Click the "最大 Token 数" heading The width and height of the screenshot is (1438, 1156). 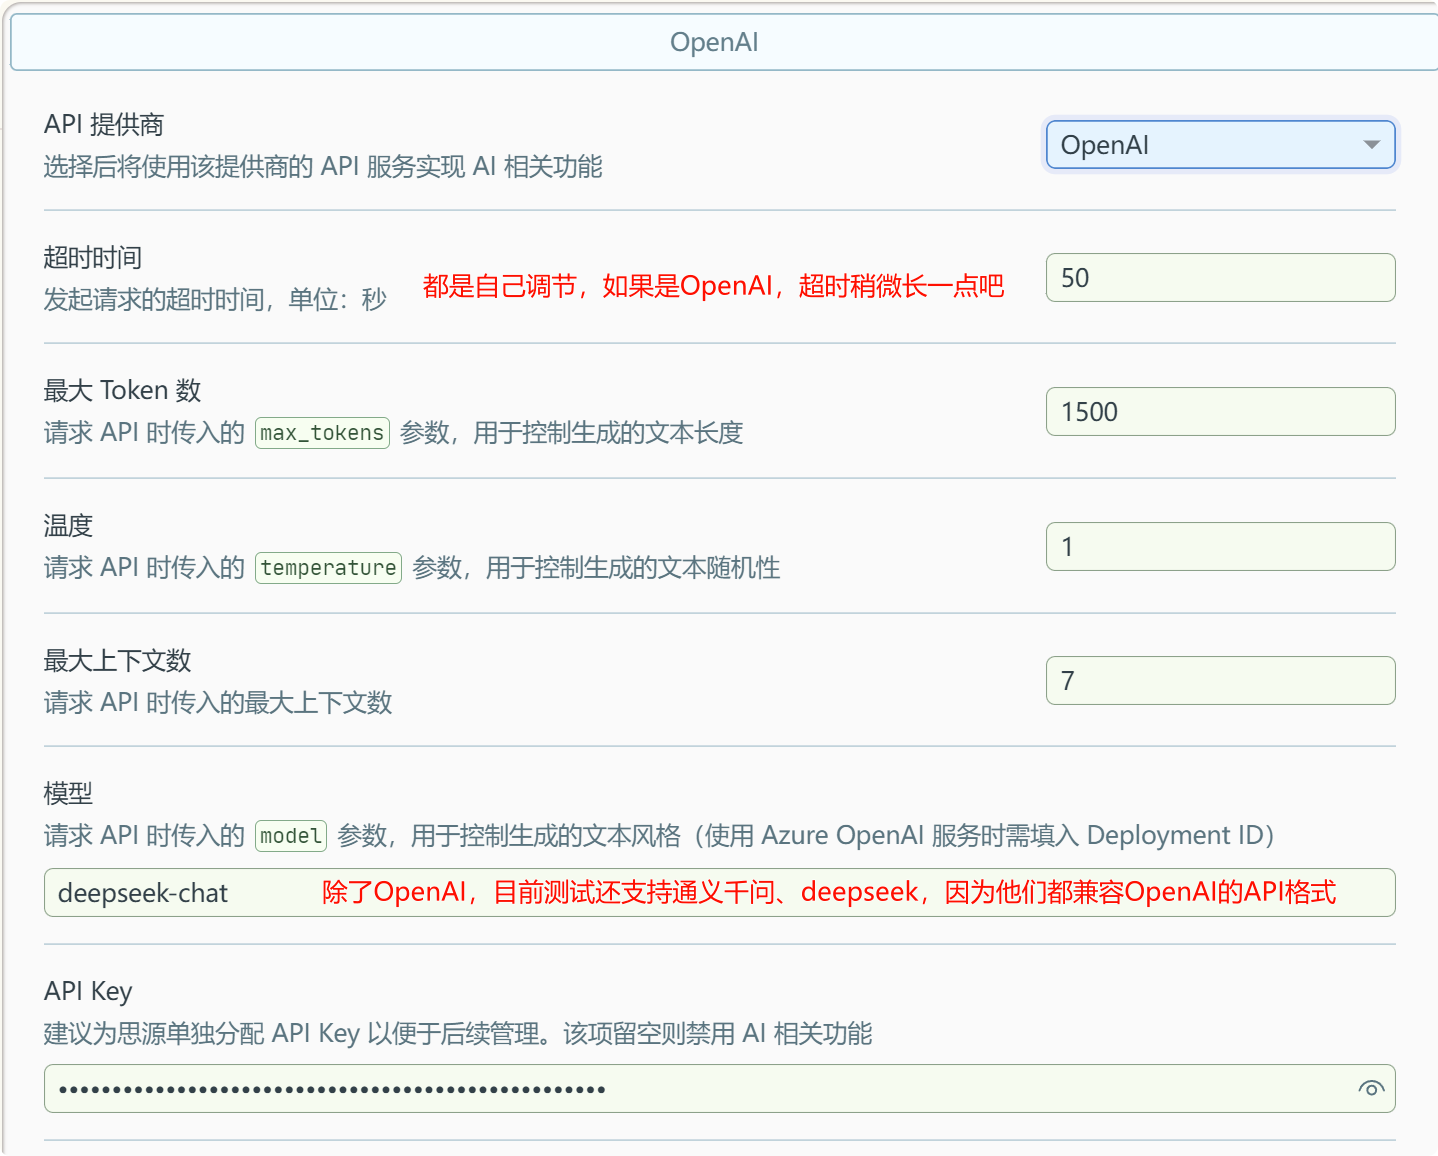tap(122, 391)
